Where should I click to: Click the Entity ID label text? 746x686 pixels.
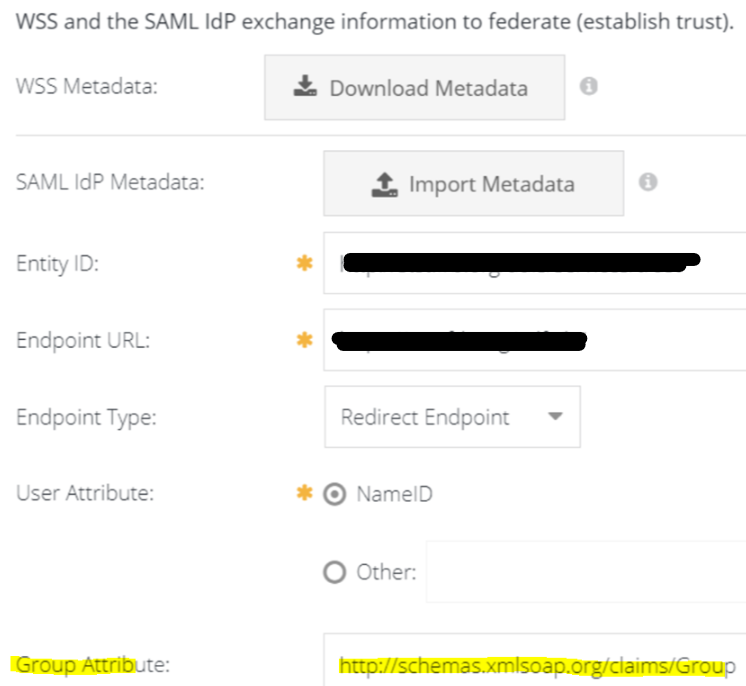[x=59, y=264]
